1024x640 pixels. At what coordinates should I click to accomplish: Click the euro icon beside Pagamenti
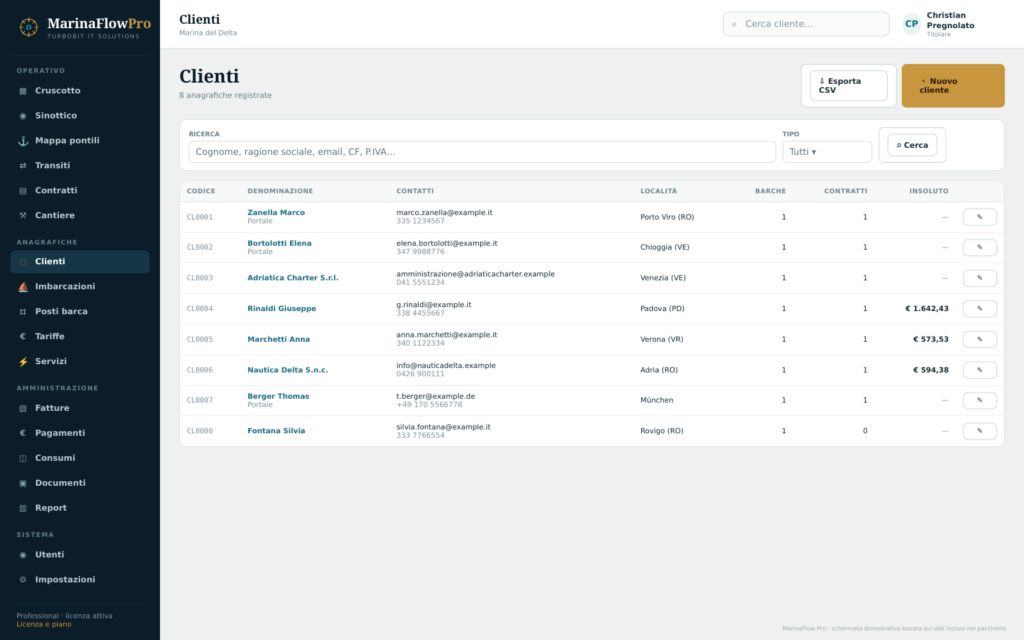pos(23,433)
